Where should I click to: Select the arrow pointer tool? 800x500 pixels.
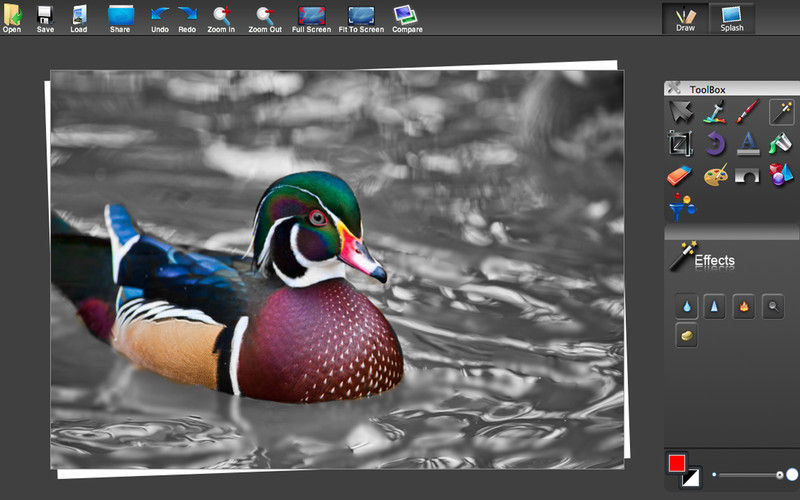(x=681, y=112)
